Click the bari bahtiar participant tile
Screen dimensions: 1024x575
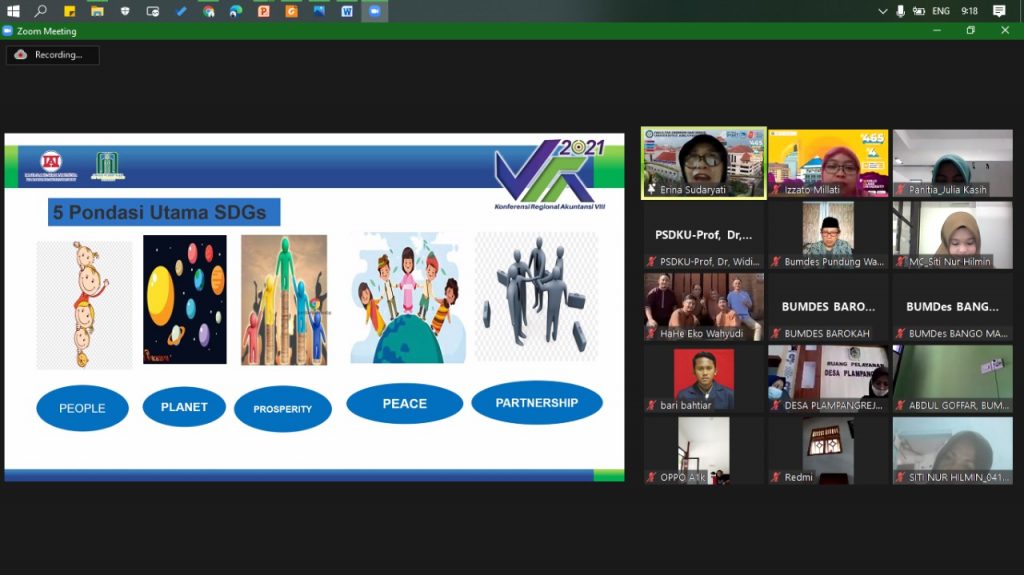click(704, 379)
